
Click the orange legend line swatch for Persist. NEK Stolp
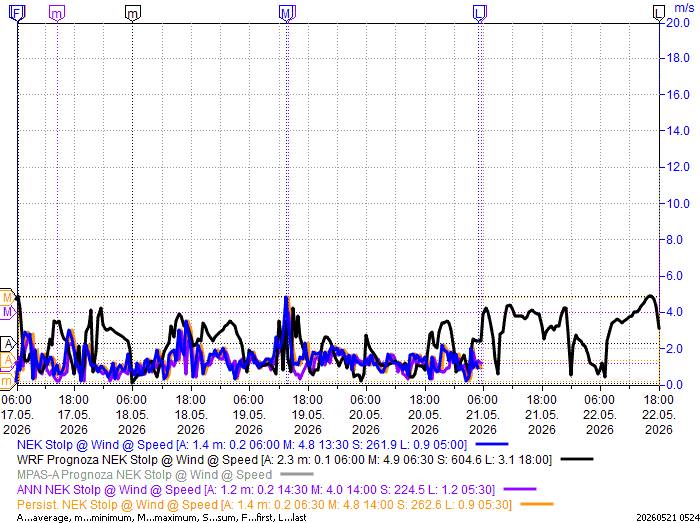(537, 505)
